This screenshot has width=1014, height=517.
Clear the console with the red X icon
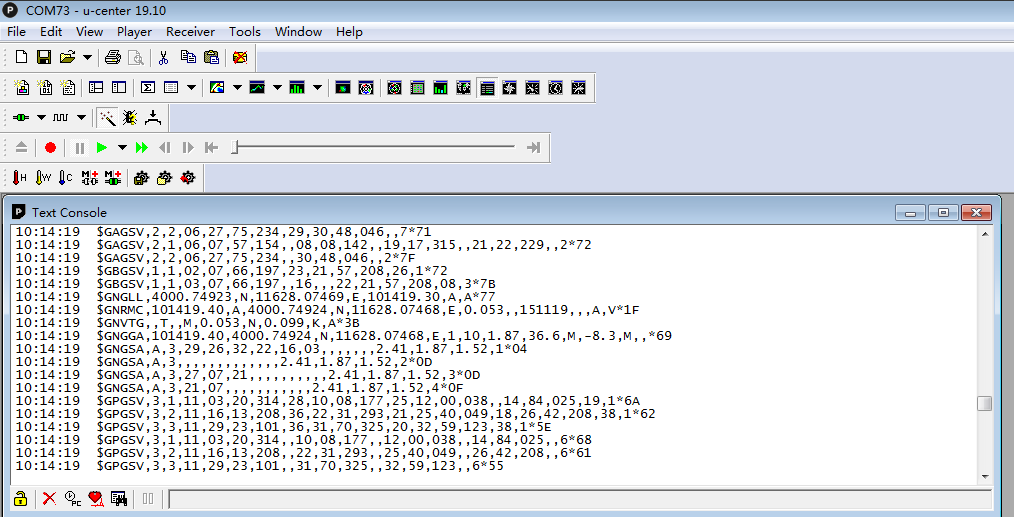point(49,498)
